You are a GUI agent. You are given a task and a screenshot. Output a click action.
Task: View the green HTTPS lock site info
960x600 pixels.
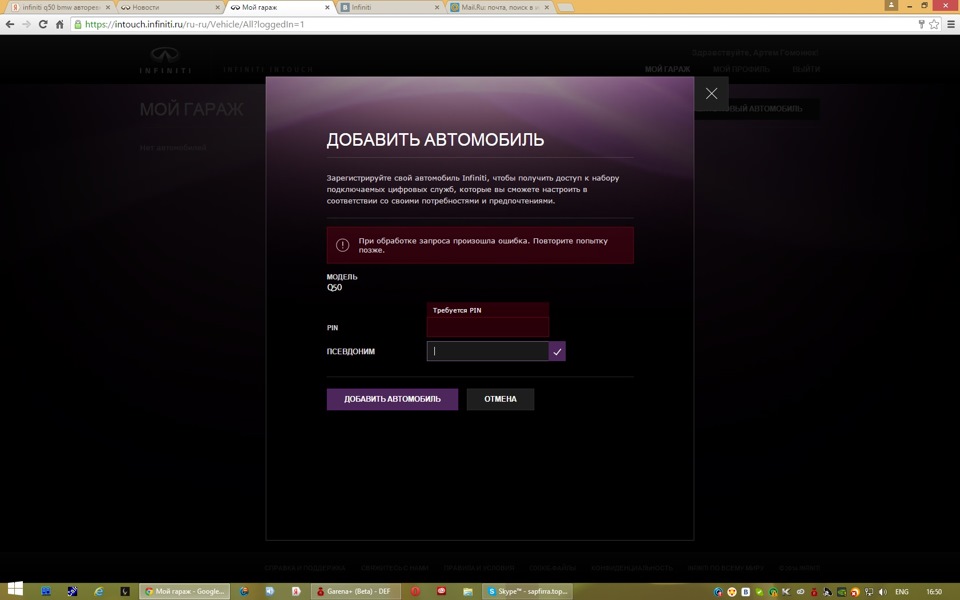coord(78,24)
